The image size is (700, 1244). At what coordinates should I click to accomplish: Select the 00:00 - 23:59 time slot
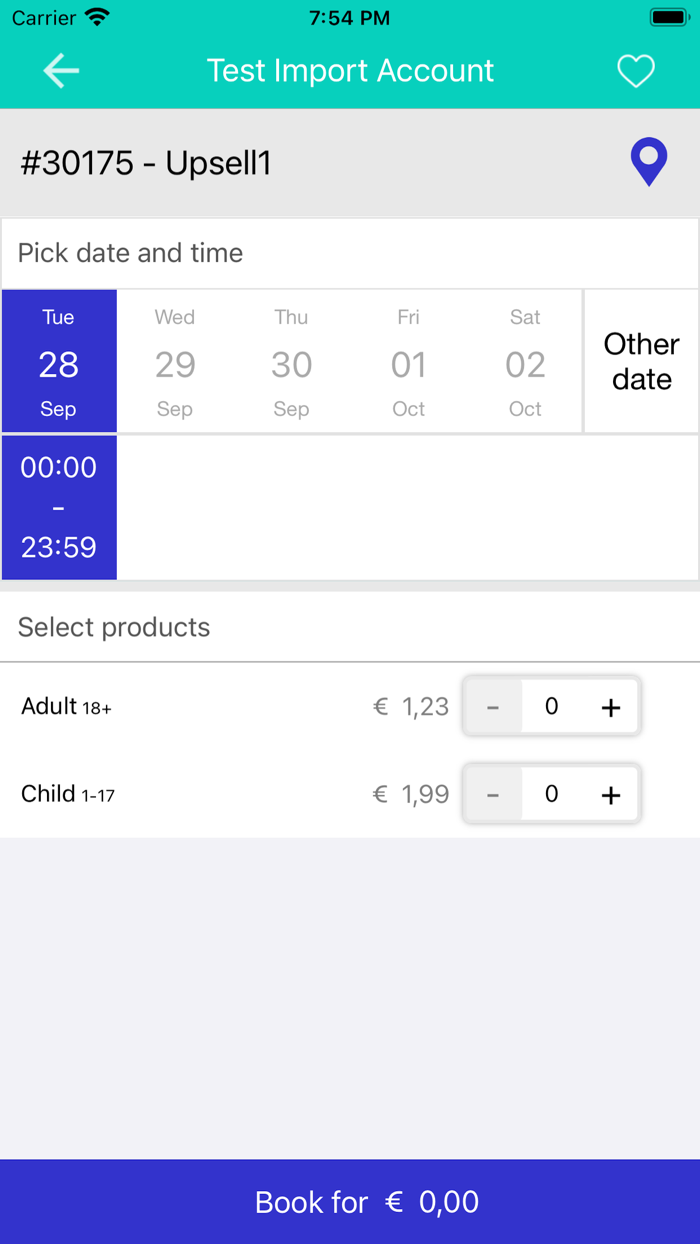(59, 507)
